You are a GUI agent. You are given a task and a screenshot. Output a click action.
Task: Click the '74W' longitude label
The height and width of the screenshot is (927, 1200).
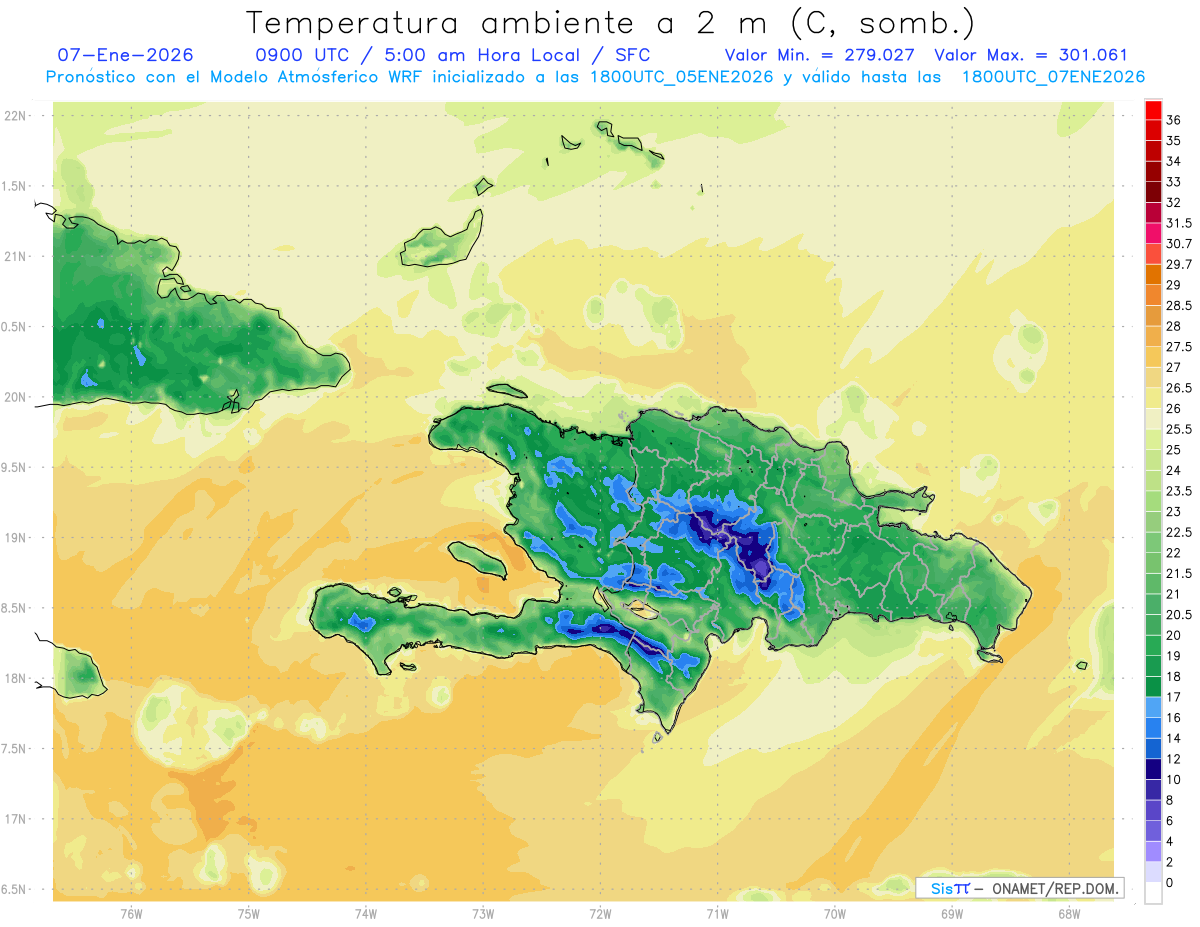coord(365,913)
